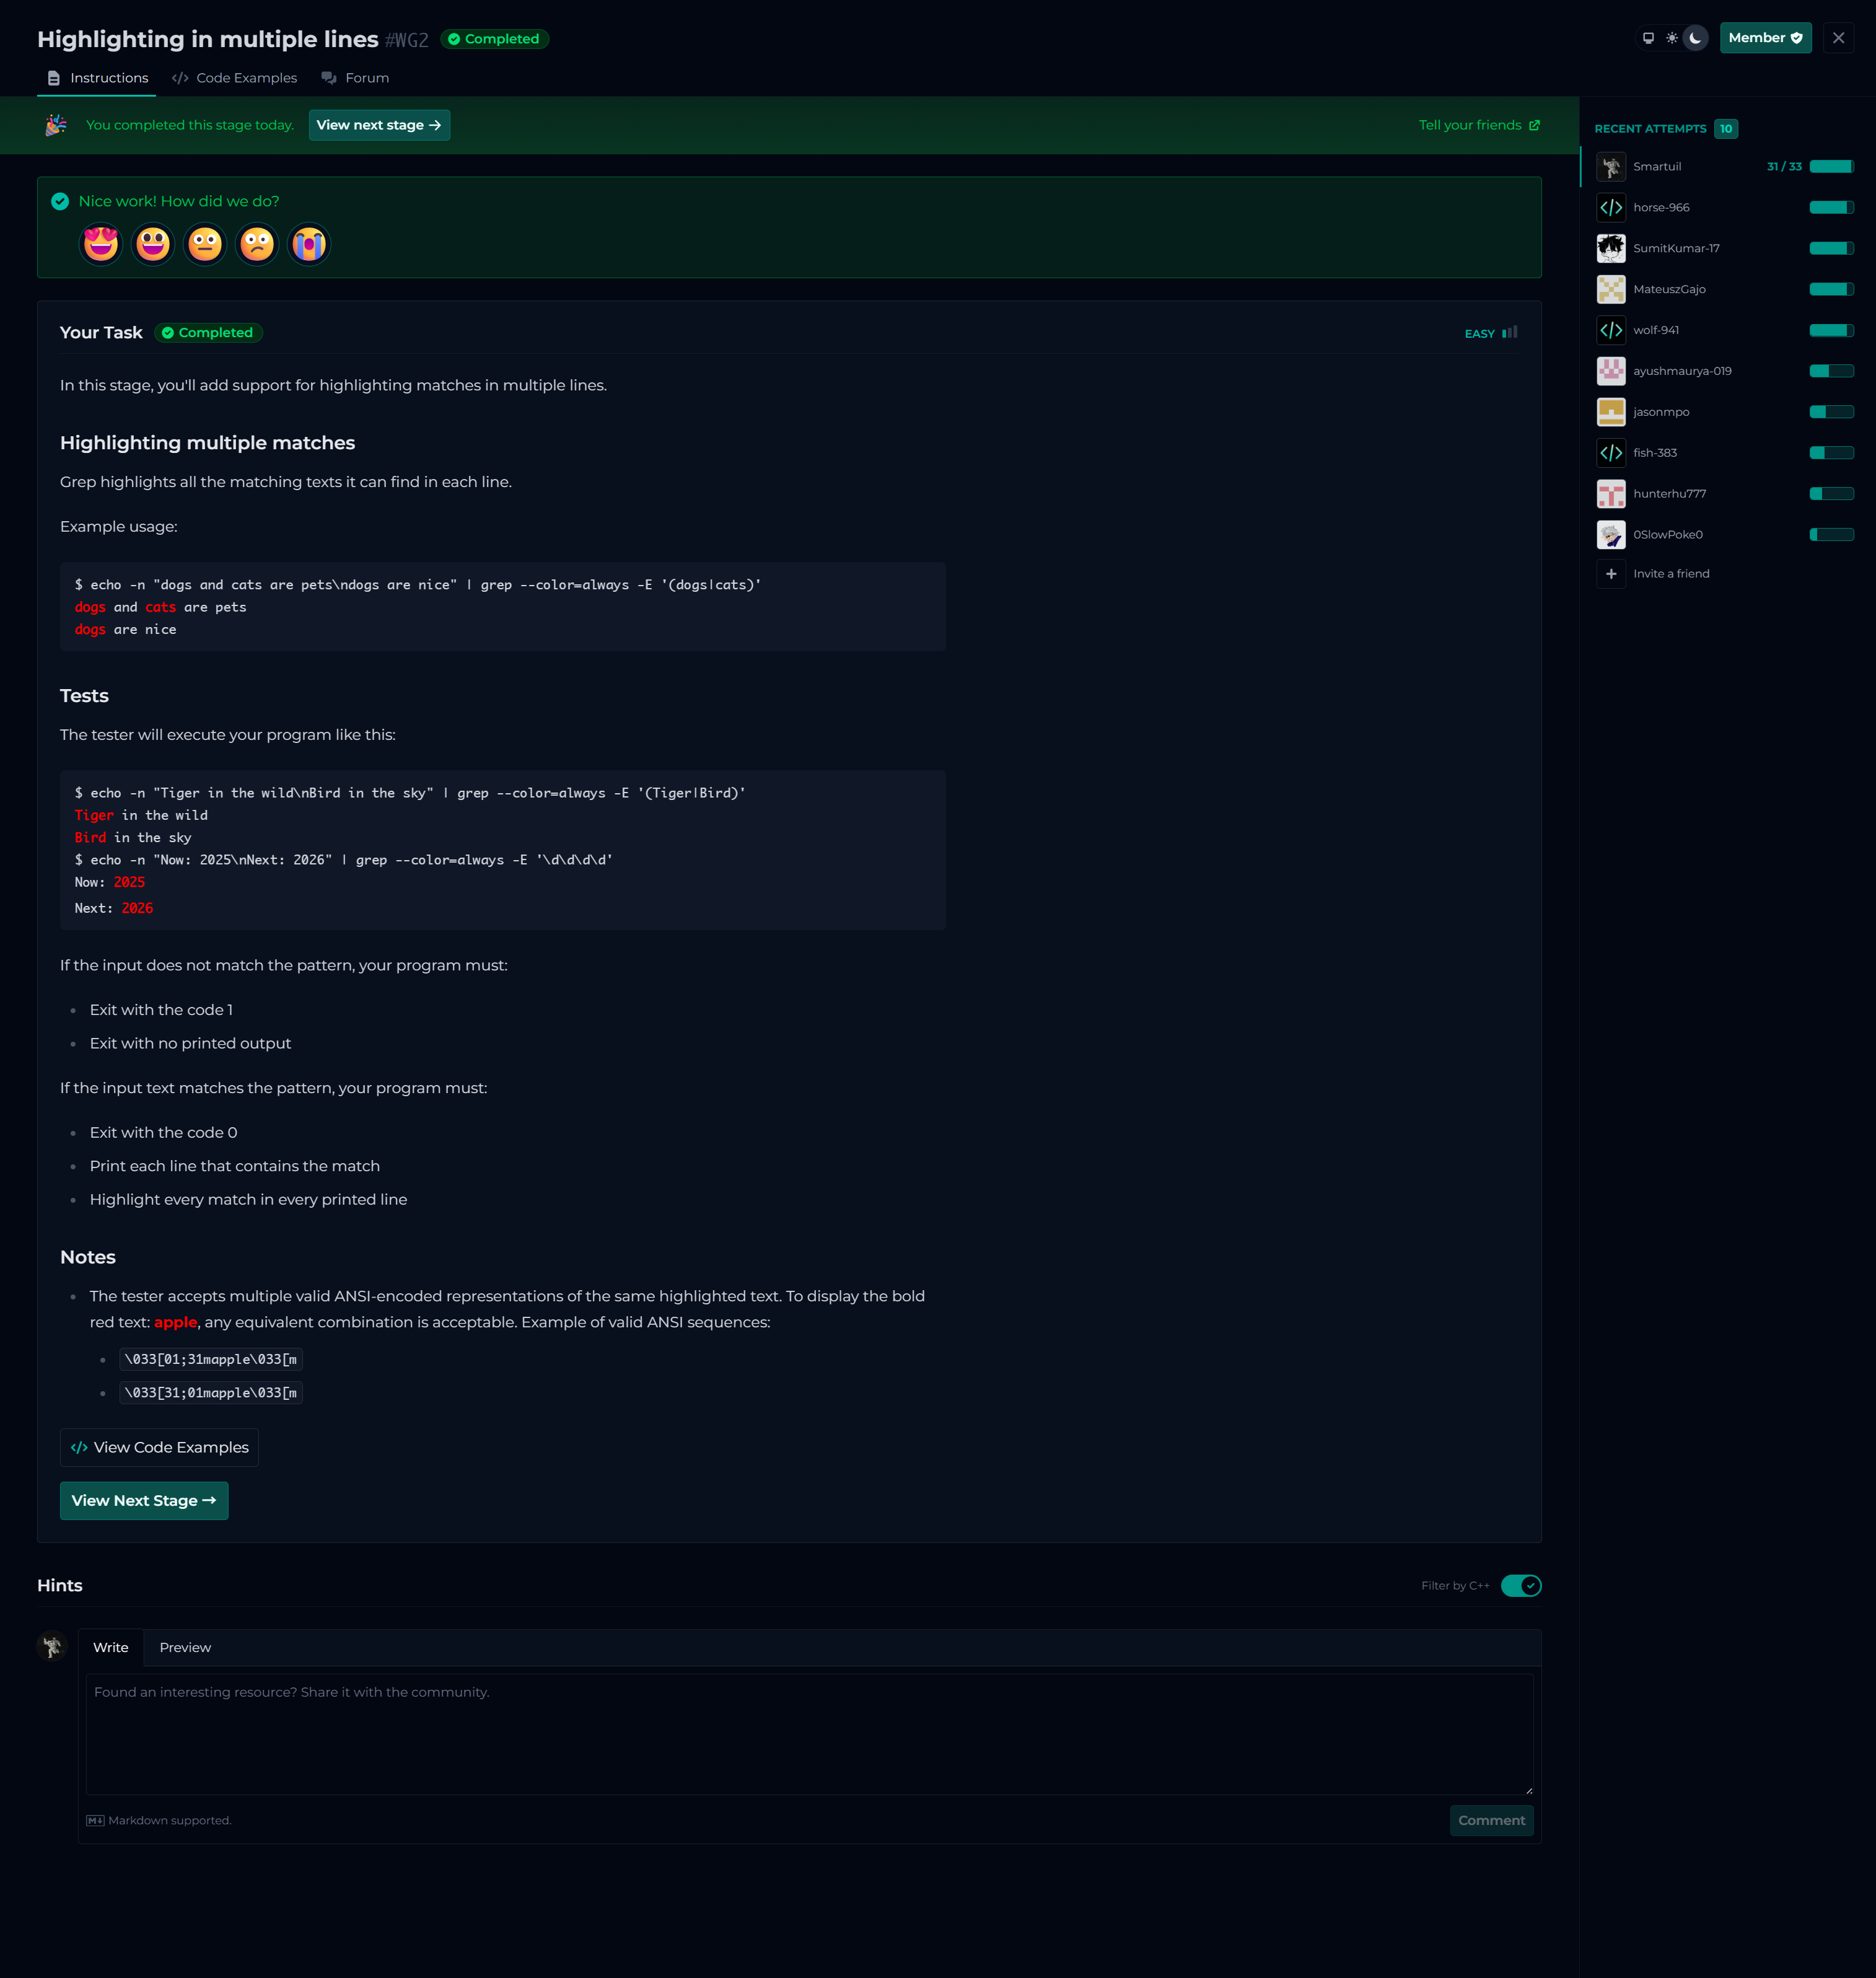The height and width of the screenshot is (1978, 1876).
Task: Pick the neutral face emoji rating
Action: 205,244
